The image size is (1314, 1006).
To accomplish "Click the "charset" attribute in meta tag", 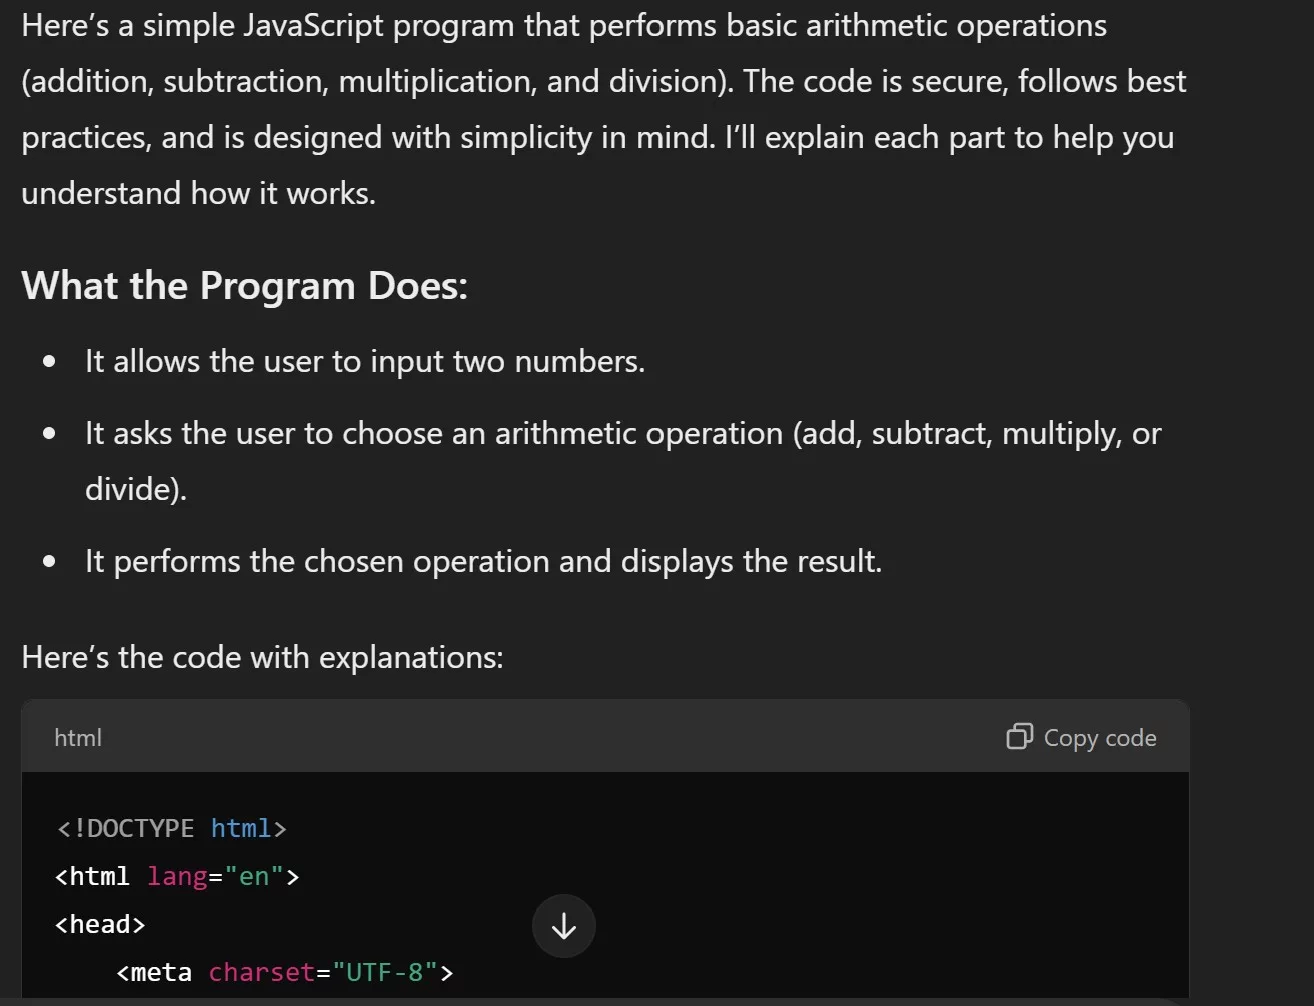I will pos(261,972).
